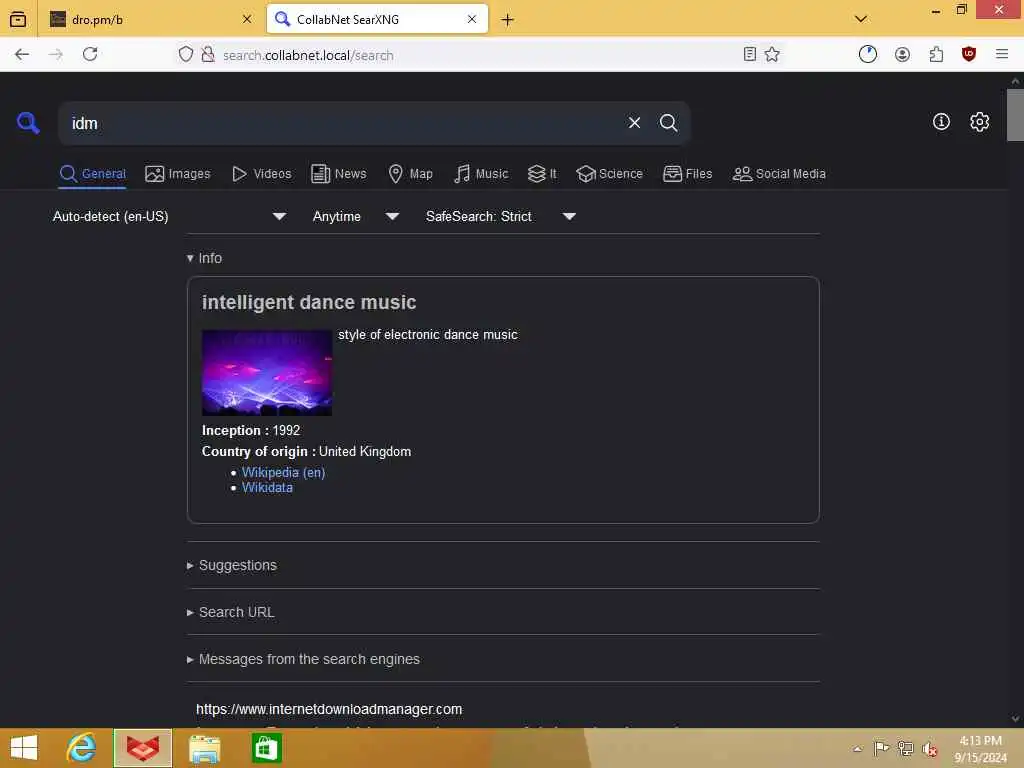
Task: Click the browser forward arrow
Action: [x=56, y=54]
